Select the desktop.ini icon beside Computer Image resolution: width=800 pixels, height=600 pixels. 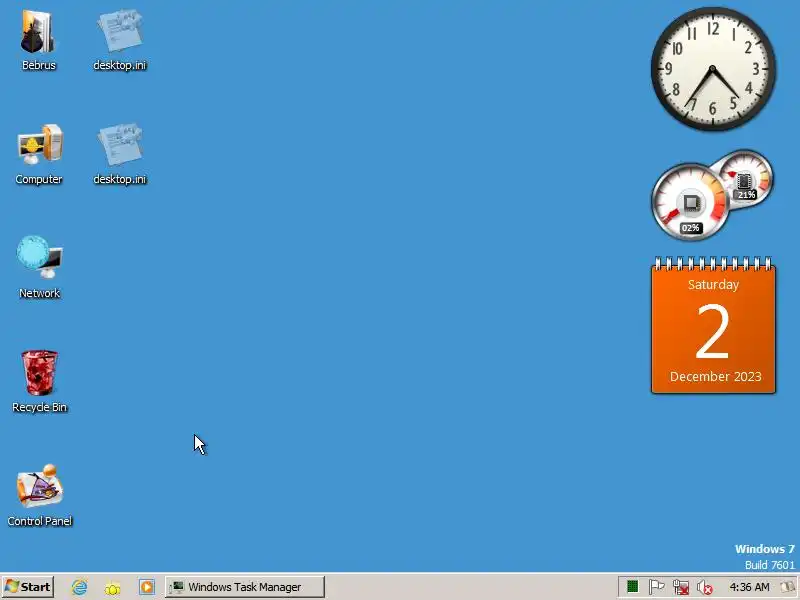pyautogui.click(x=120, y=155)
